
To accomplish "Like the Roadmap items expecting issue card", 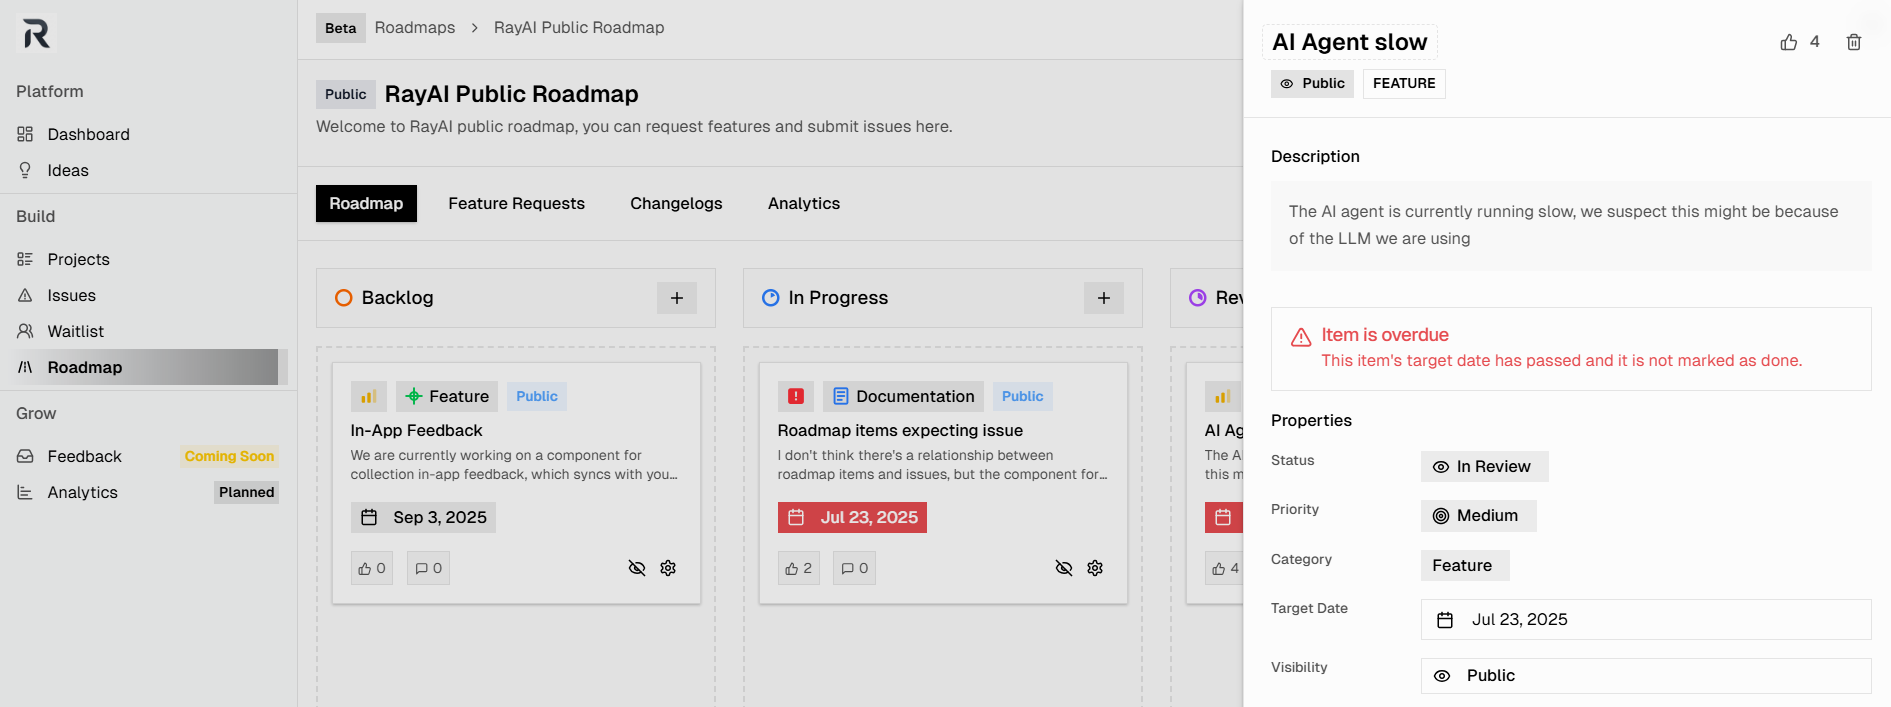I will point(798,568).
